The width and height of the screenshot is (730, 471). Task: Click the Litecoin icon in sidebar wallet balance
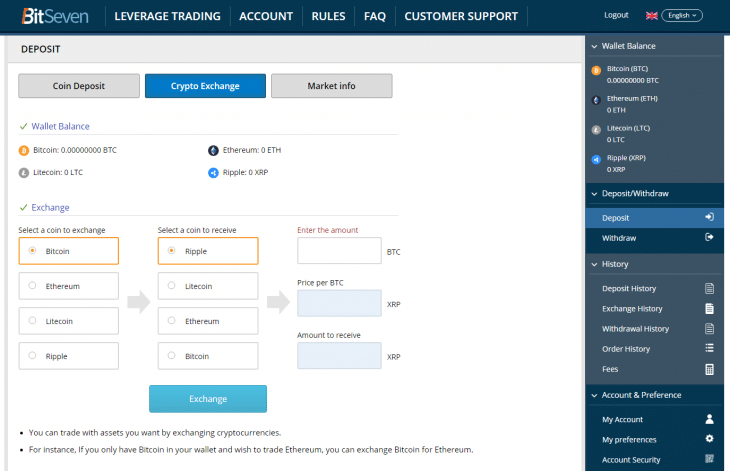pos(596,130)
